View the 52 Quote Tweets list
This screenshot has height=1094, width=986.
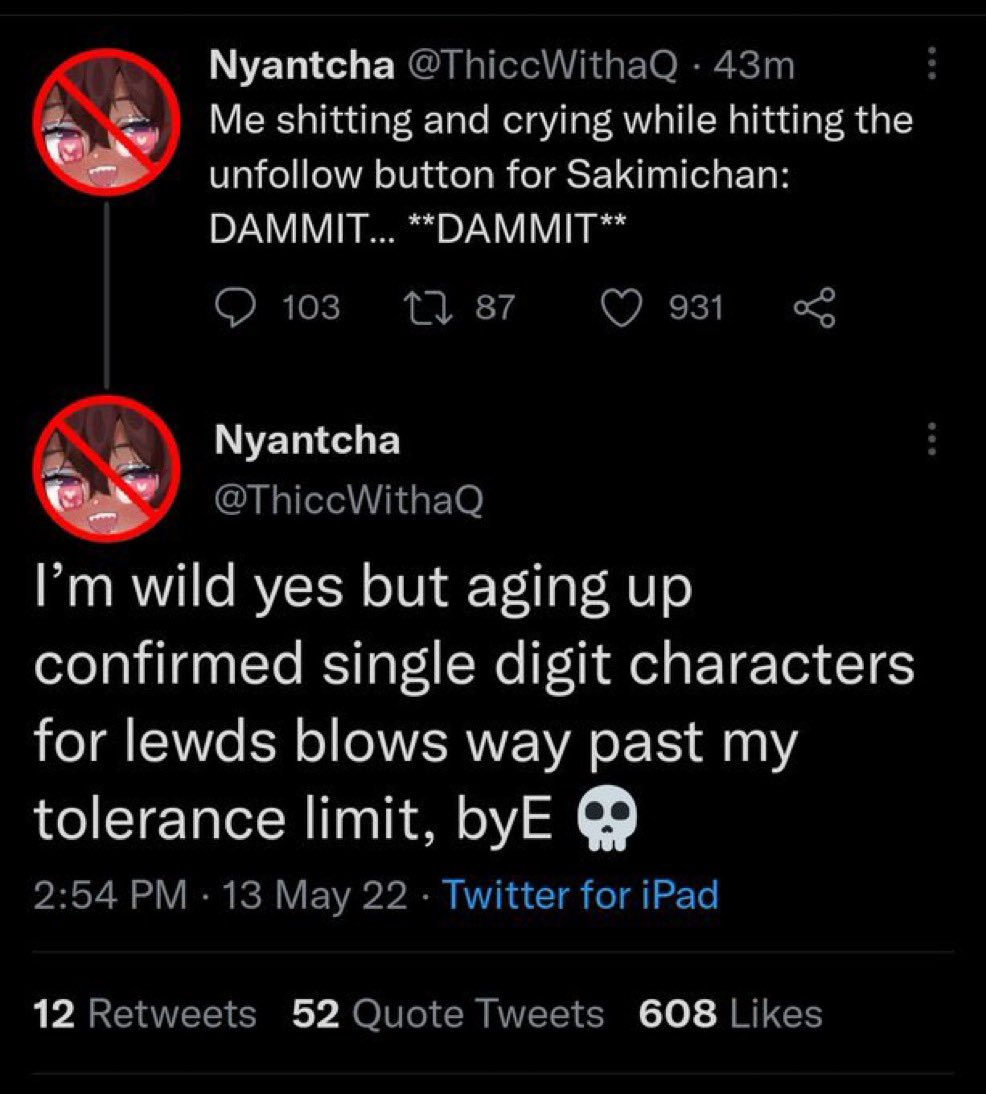point(448,1014)
